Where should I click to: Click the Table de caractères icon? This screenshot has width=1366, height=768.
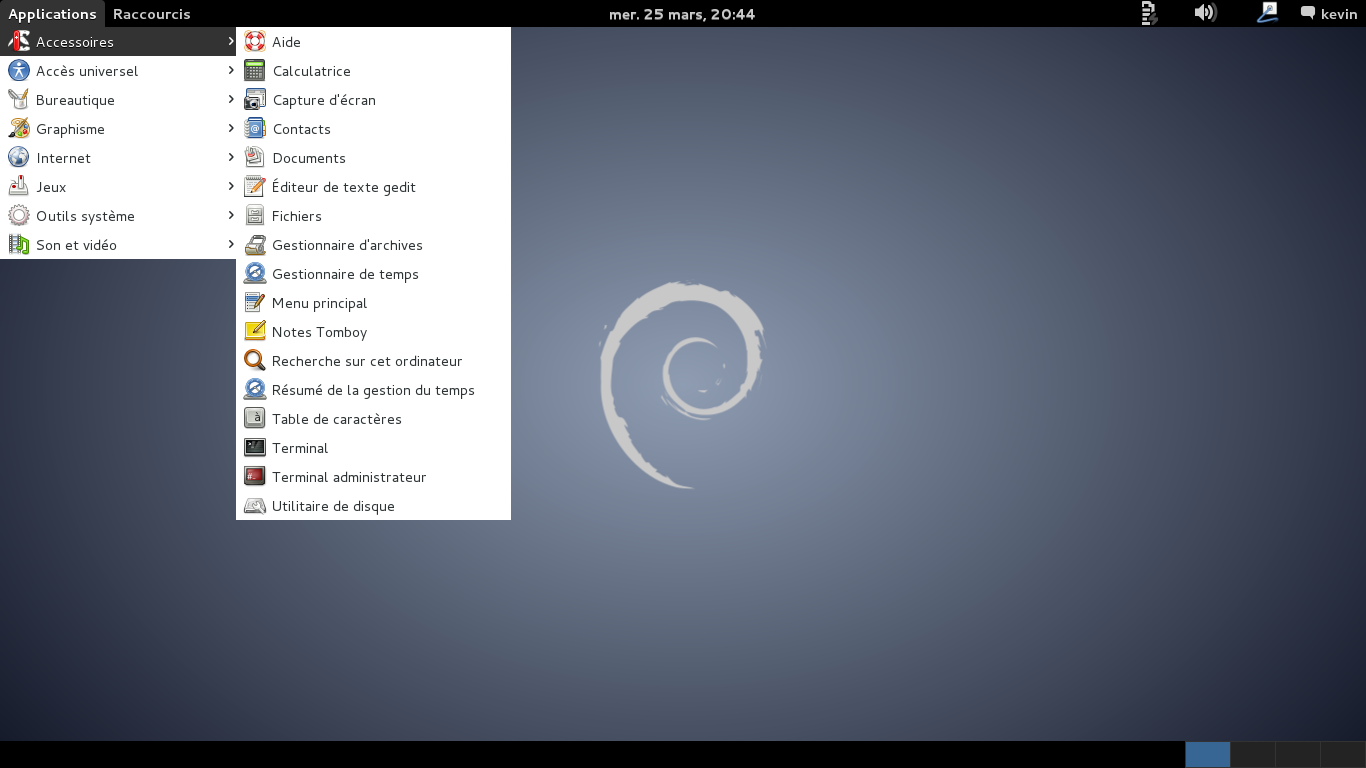coord(255,419)
